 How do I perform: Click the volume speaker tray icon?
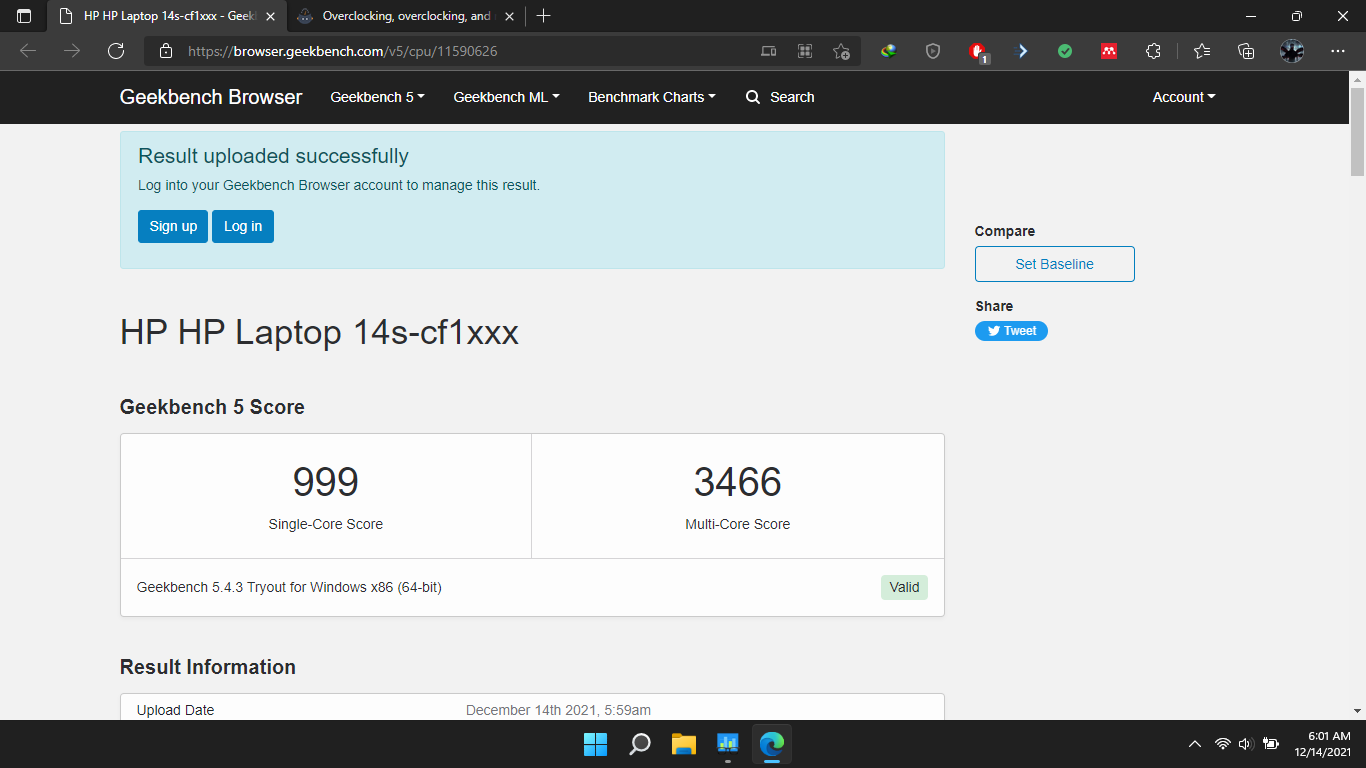pyautogui.click(x=1246, y=744)
